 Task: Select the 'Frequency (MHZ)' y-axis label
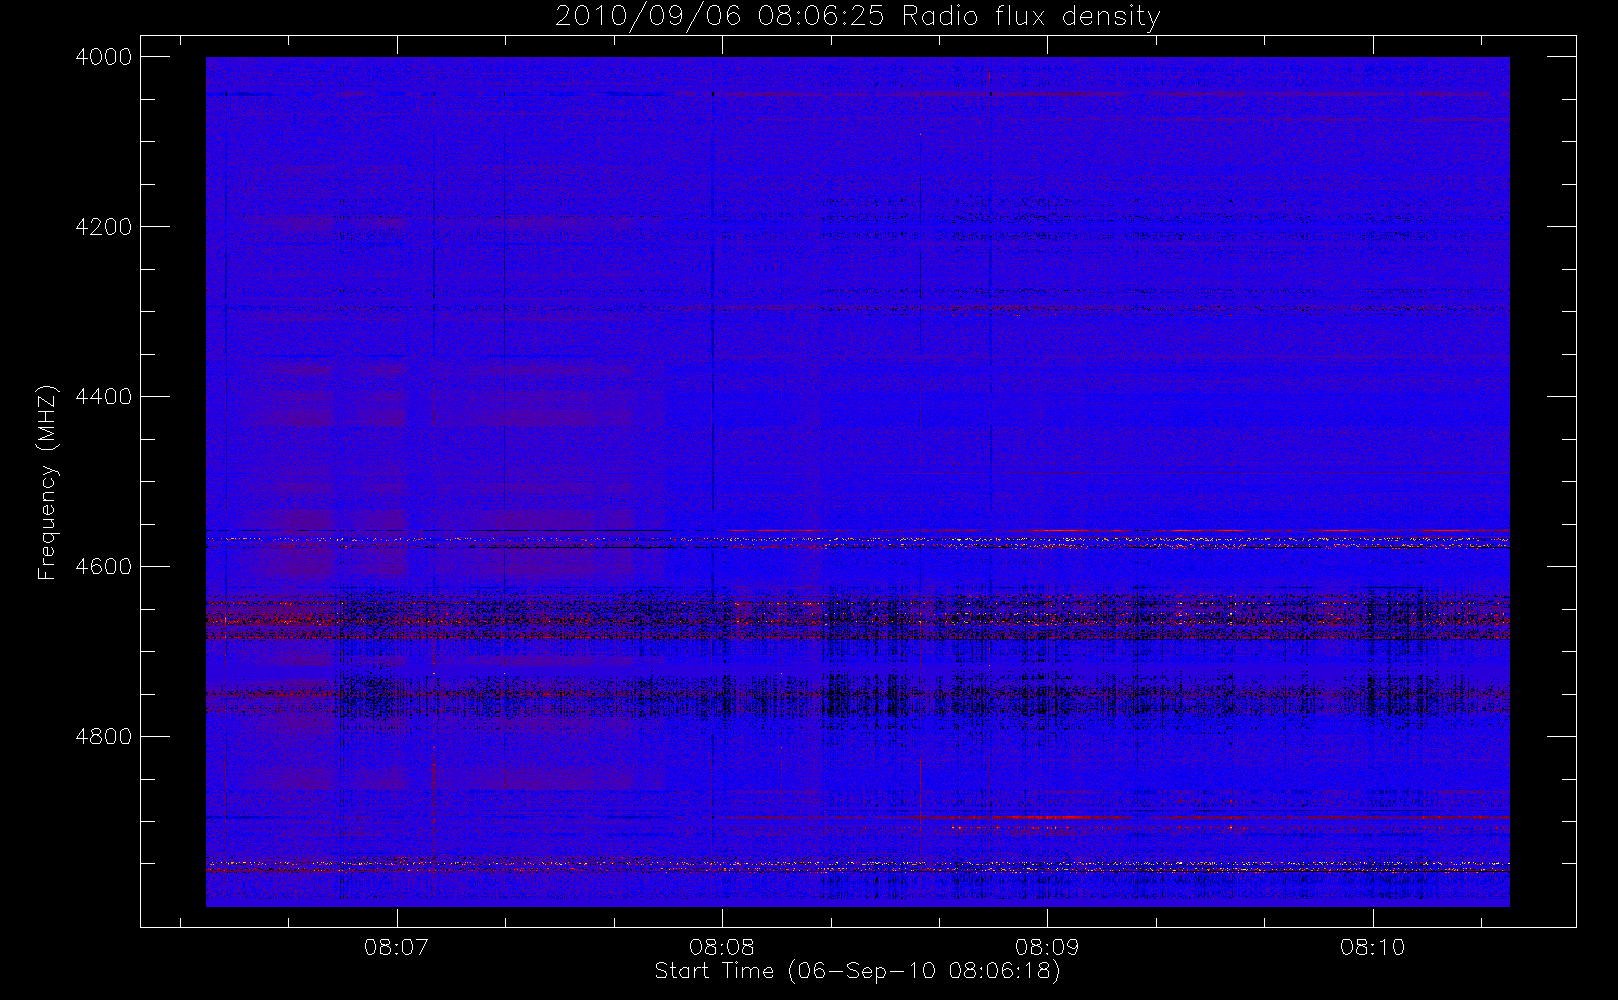pyautogui.click(x=47, y=482)
